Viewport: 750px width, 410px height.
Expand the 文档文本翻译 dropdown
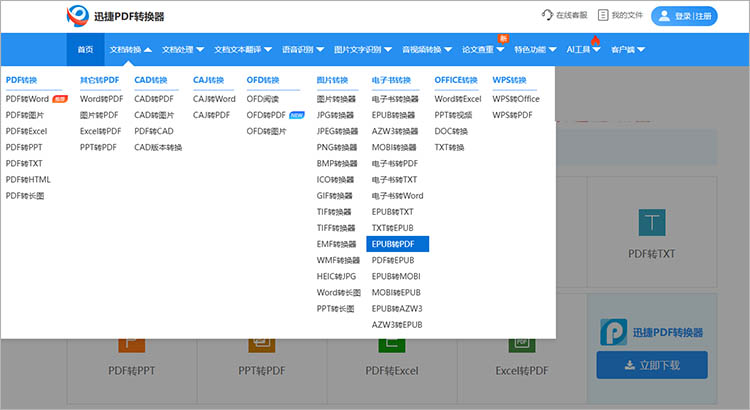[243, 49]
